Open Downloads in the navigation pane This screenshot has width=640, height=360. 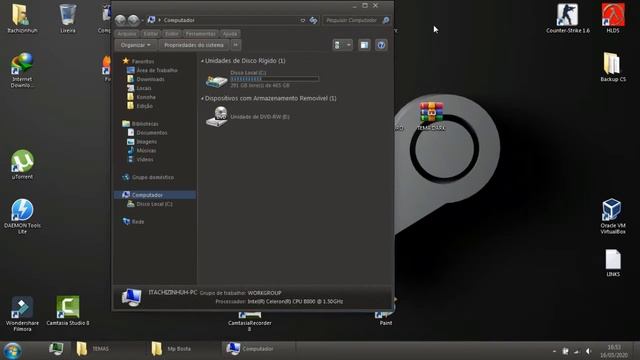150,79
